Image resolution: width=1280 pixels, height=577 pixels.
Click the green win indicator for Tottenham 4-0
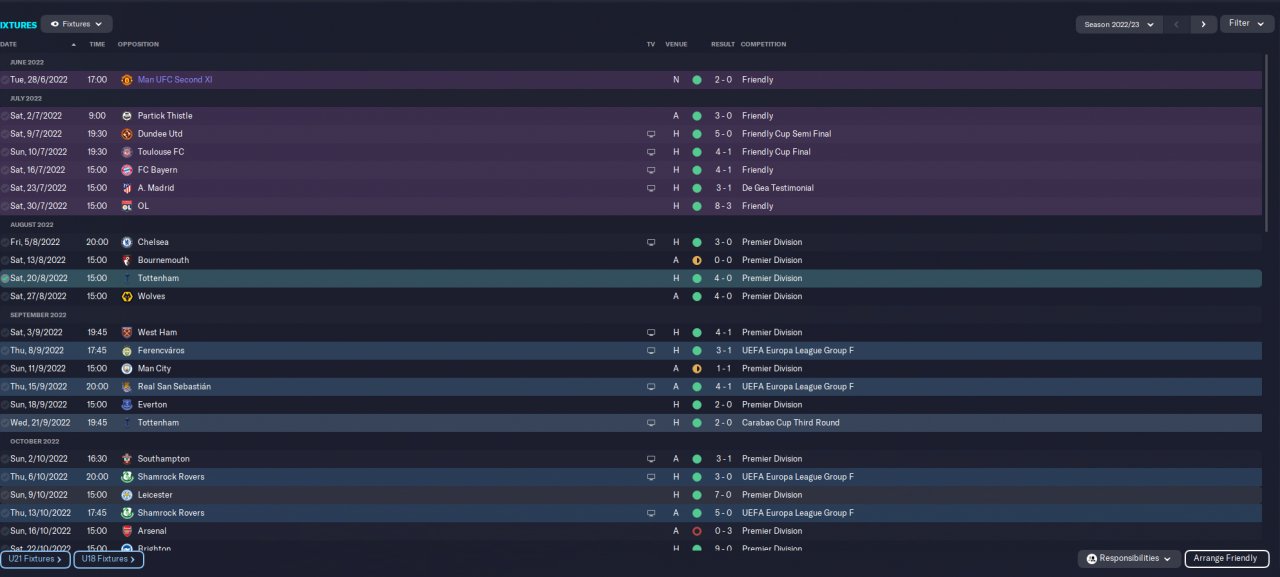[697, 278]
